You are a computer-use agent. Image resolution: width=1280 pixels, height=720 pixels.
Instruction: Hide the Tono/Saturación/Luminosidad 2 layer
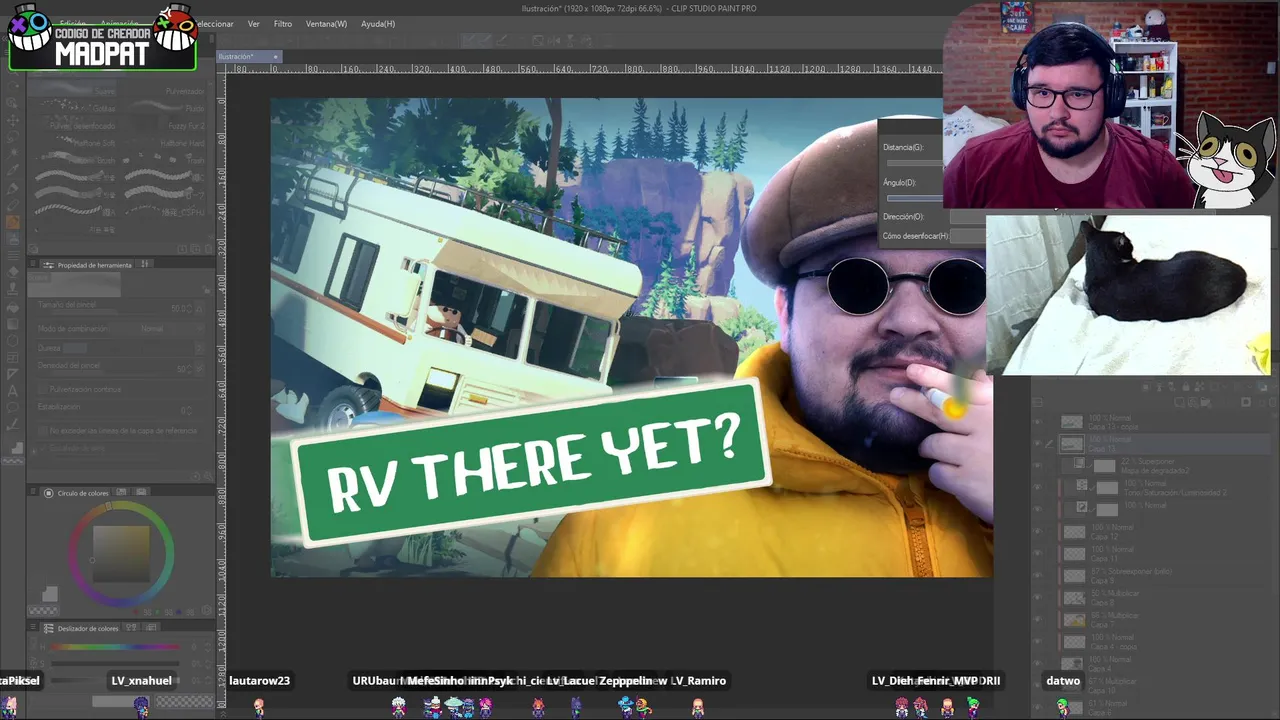point(1037,487)
